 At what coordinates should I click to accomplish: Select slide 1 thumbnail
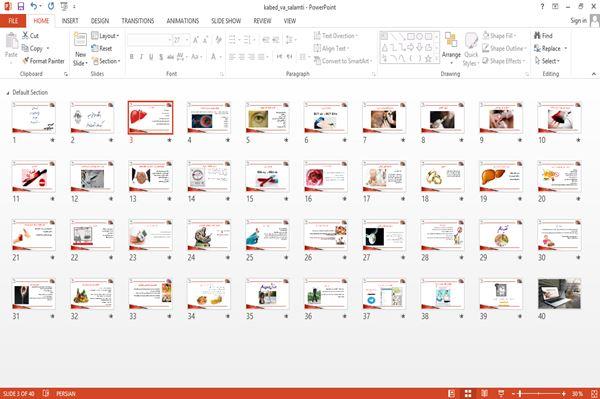click(33, 117)
